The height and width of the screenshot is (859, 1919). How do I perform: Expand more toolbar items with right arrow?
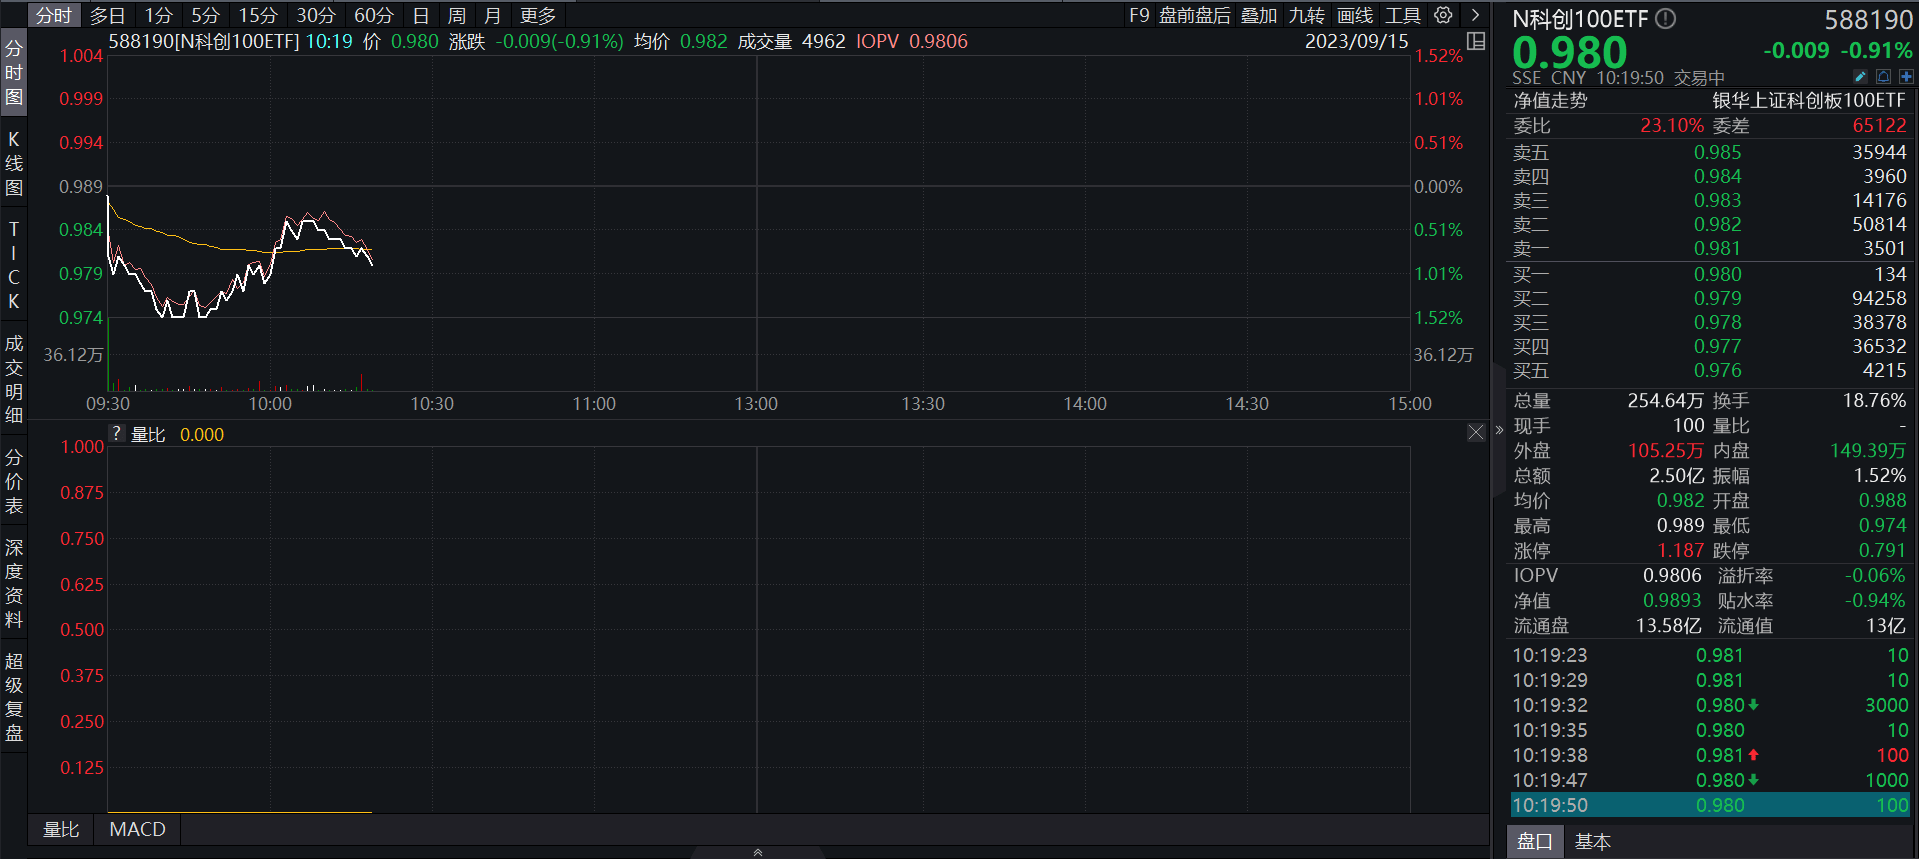click(1475, 15)
